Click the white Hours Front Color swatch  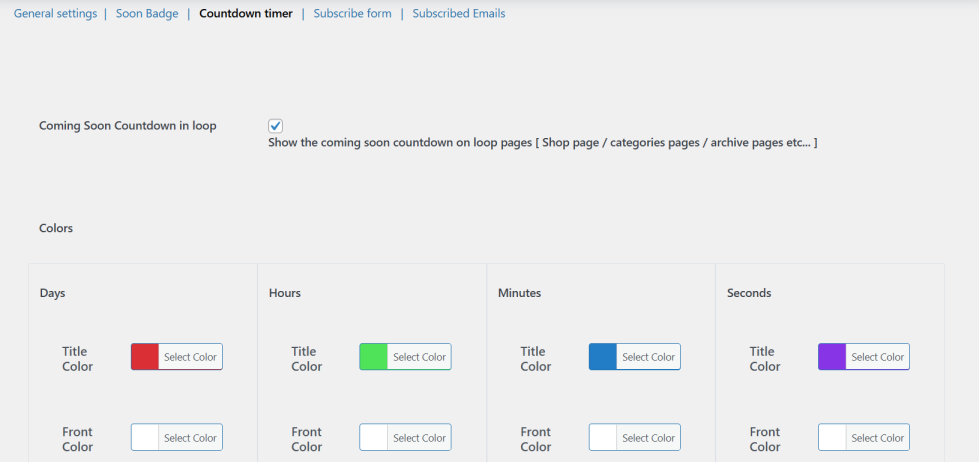coord(373,437)
